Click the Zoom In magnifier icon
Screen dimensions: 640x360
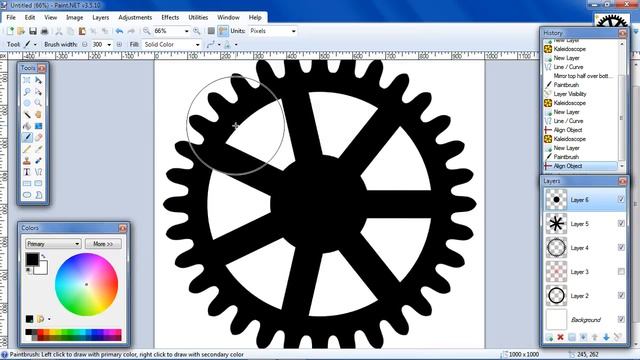click(197, 31)
